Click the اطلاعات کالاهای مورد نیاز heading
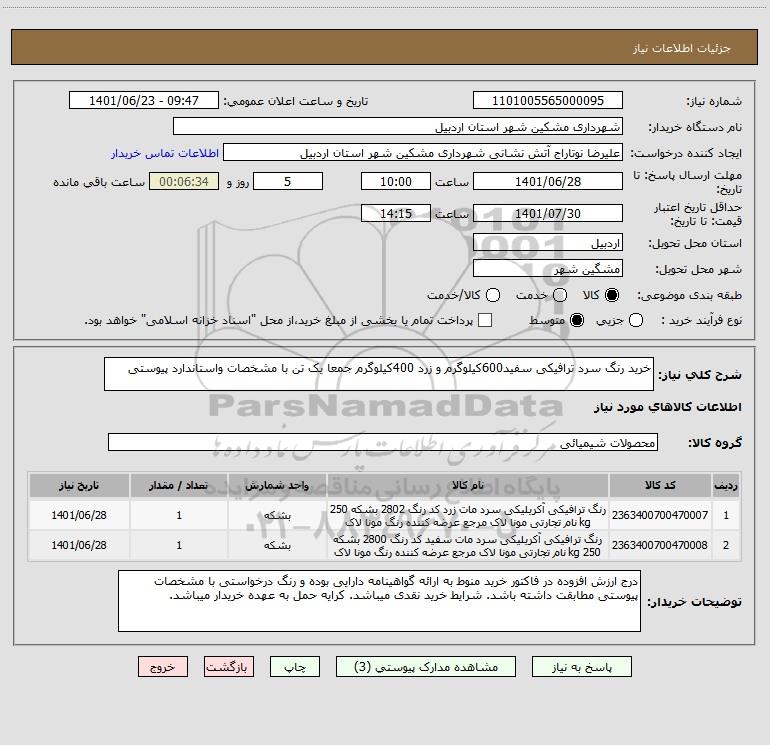 coord(667,407)
